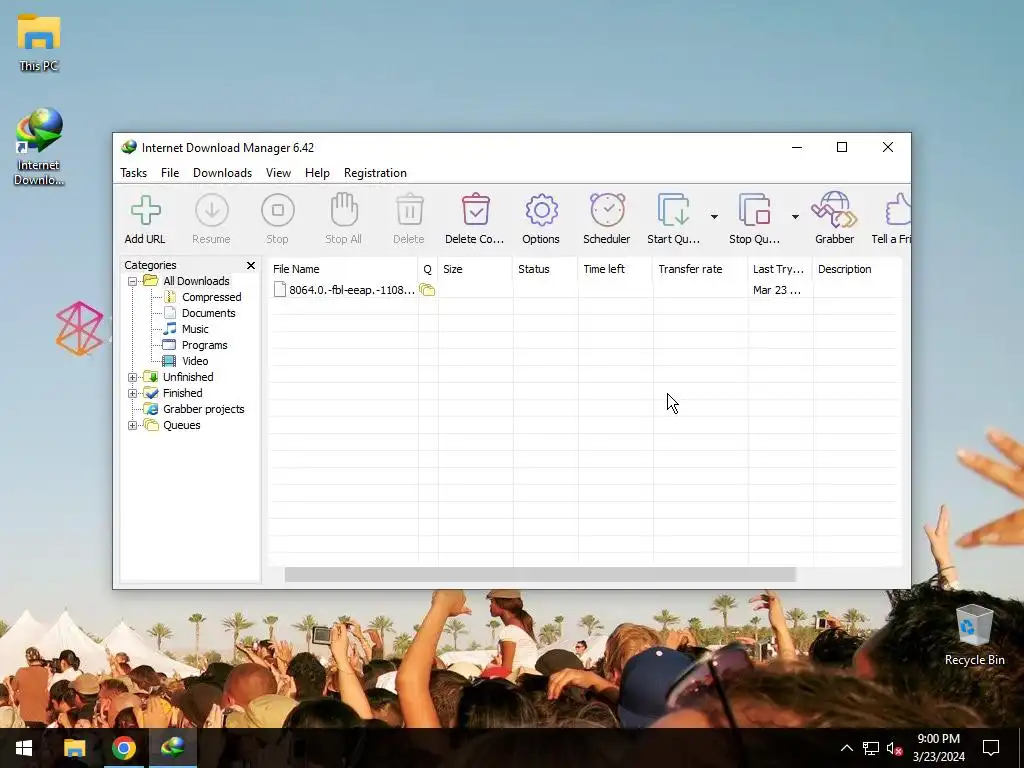Click the Delete trash icon

tap(409, 210)
